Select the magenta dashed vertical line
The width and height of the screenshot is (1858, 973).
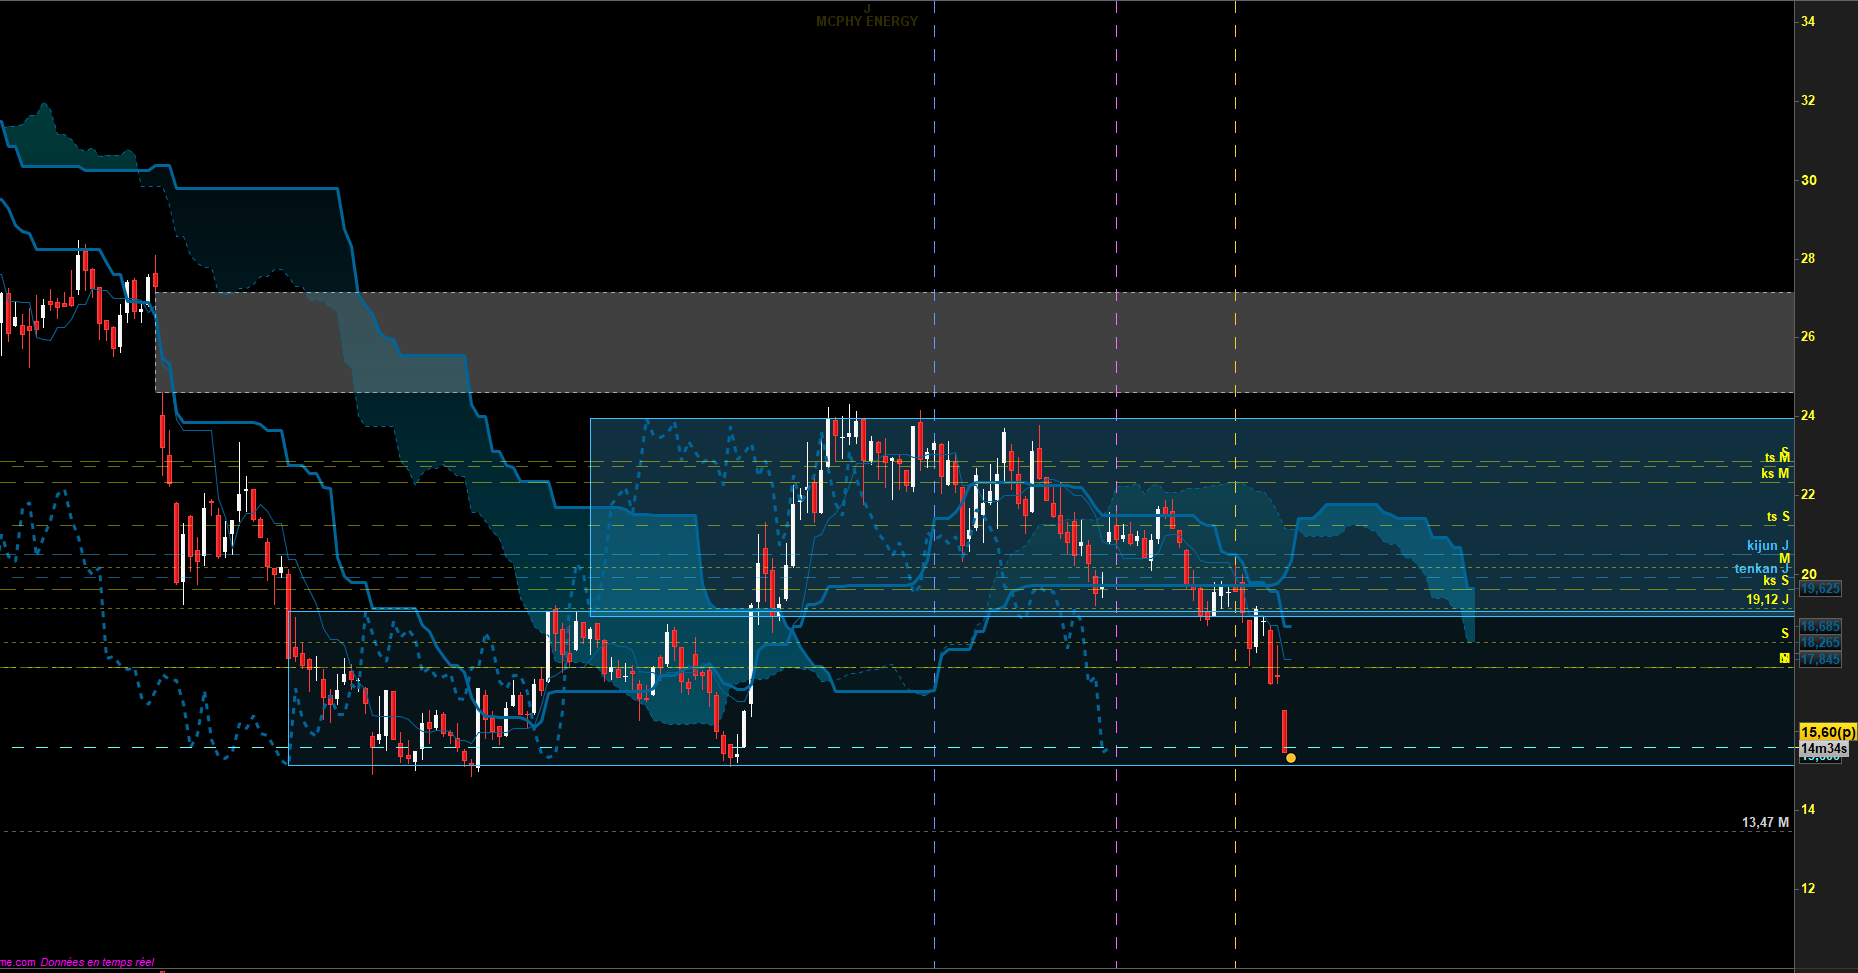click(1117, 486)
